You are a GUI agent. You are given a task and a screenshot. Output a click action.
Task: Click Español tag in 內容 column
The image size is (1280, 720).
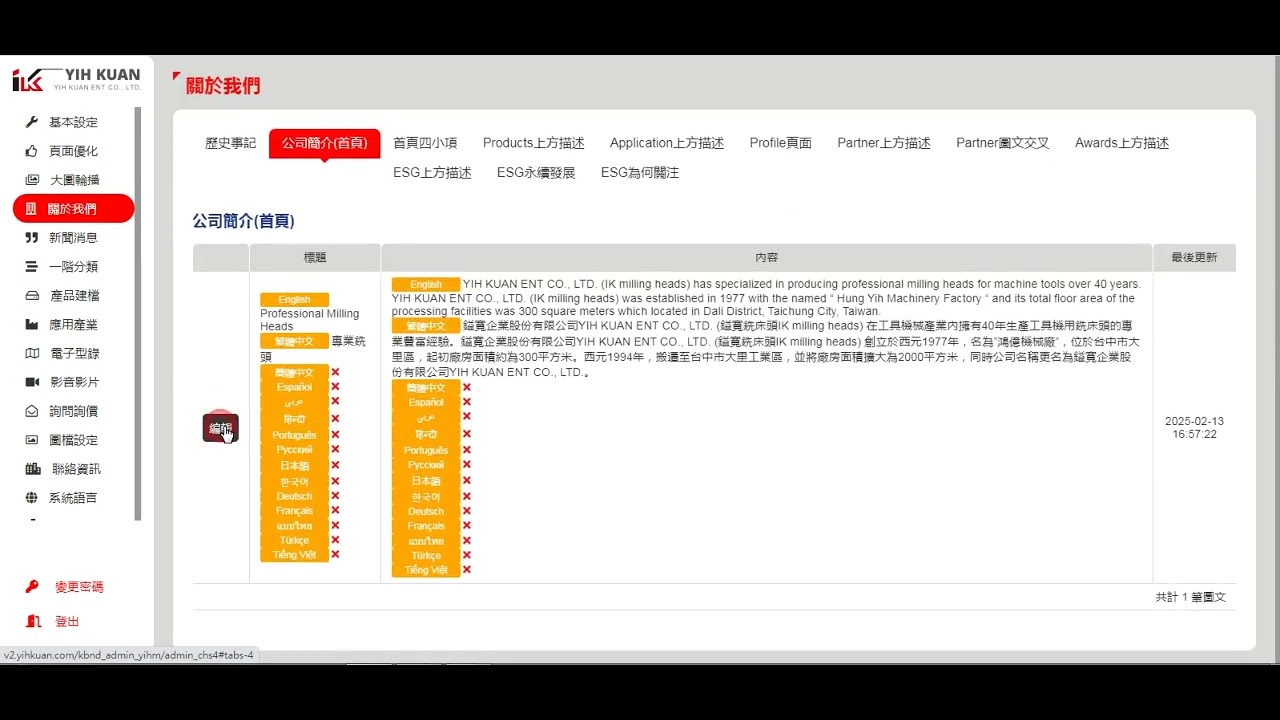[426, 403]
